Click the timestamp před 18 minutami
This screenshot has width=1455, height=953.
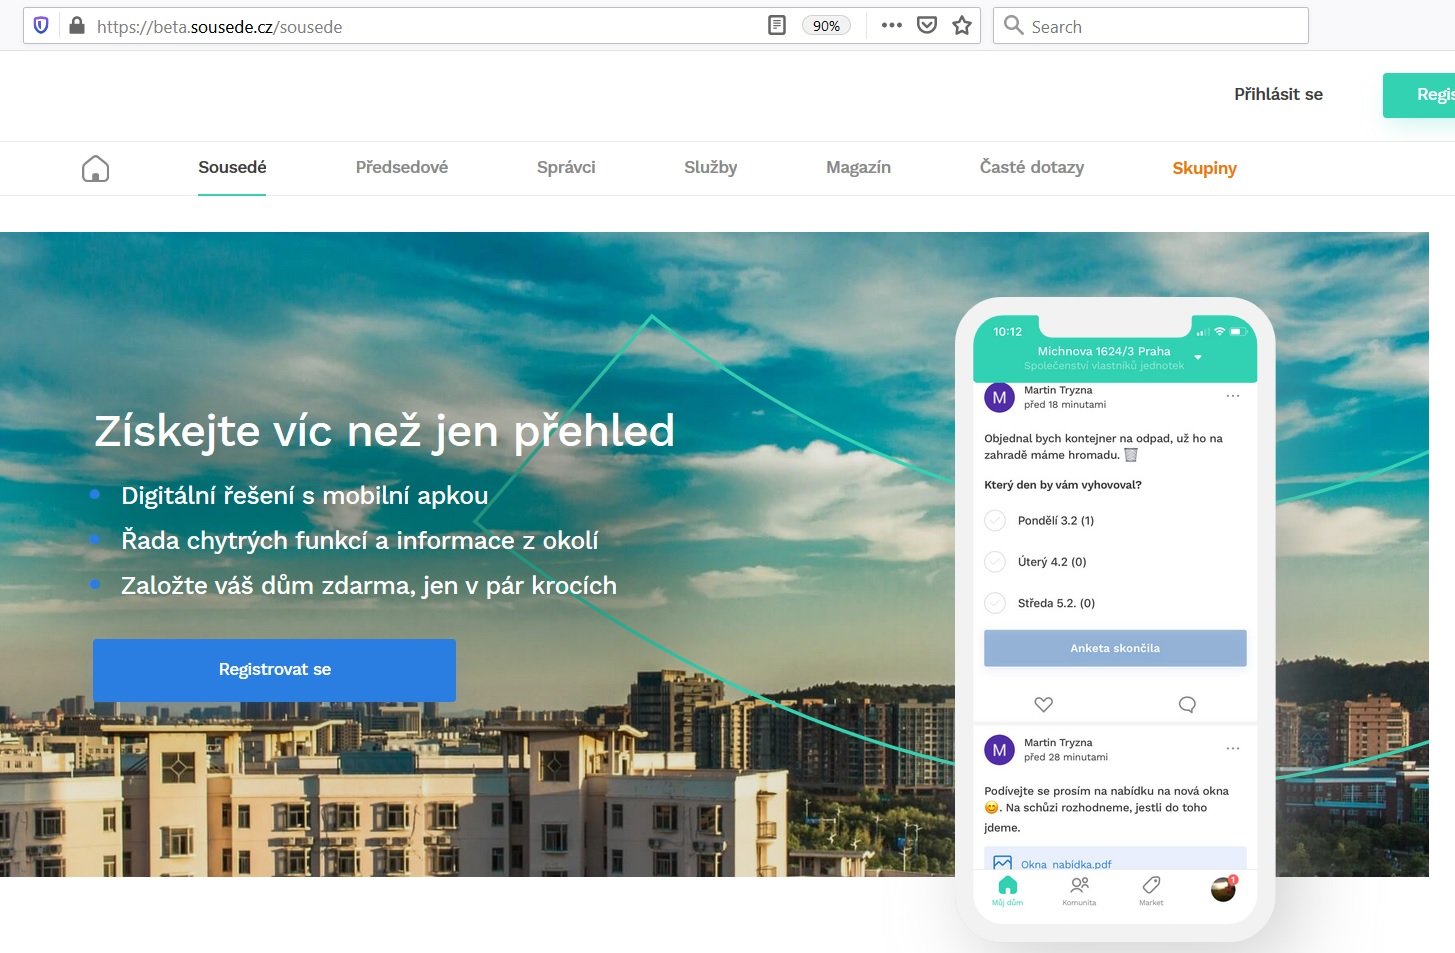[1065, 405]
